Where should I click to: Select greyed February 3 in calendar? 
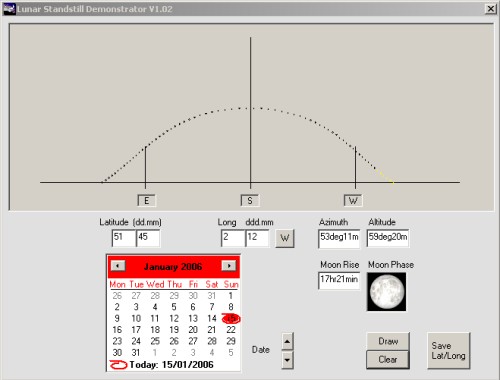click(193, 352)
